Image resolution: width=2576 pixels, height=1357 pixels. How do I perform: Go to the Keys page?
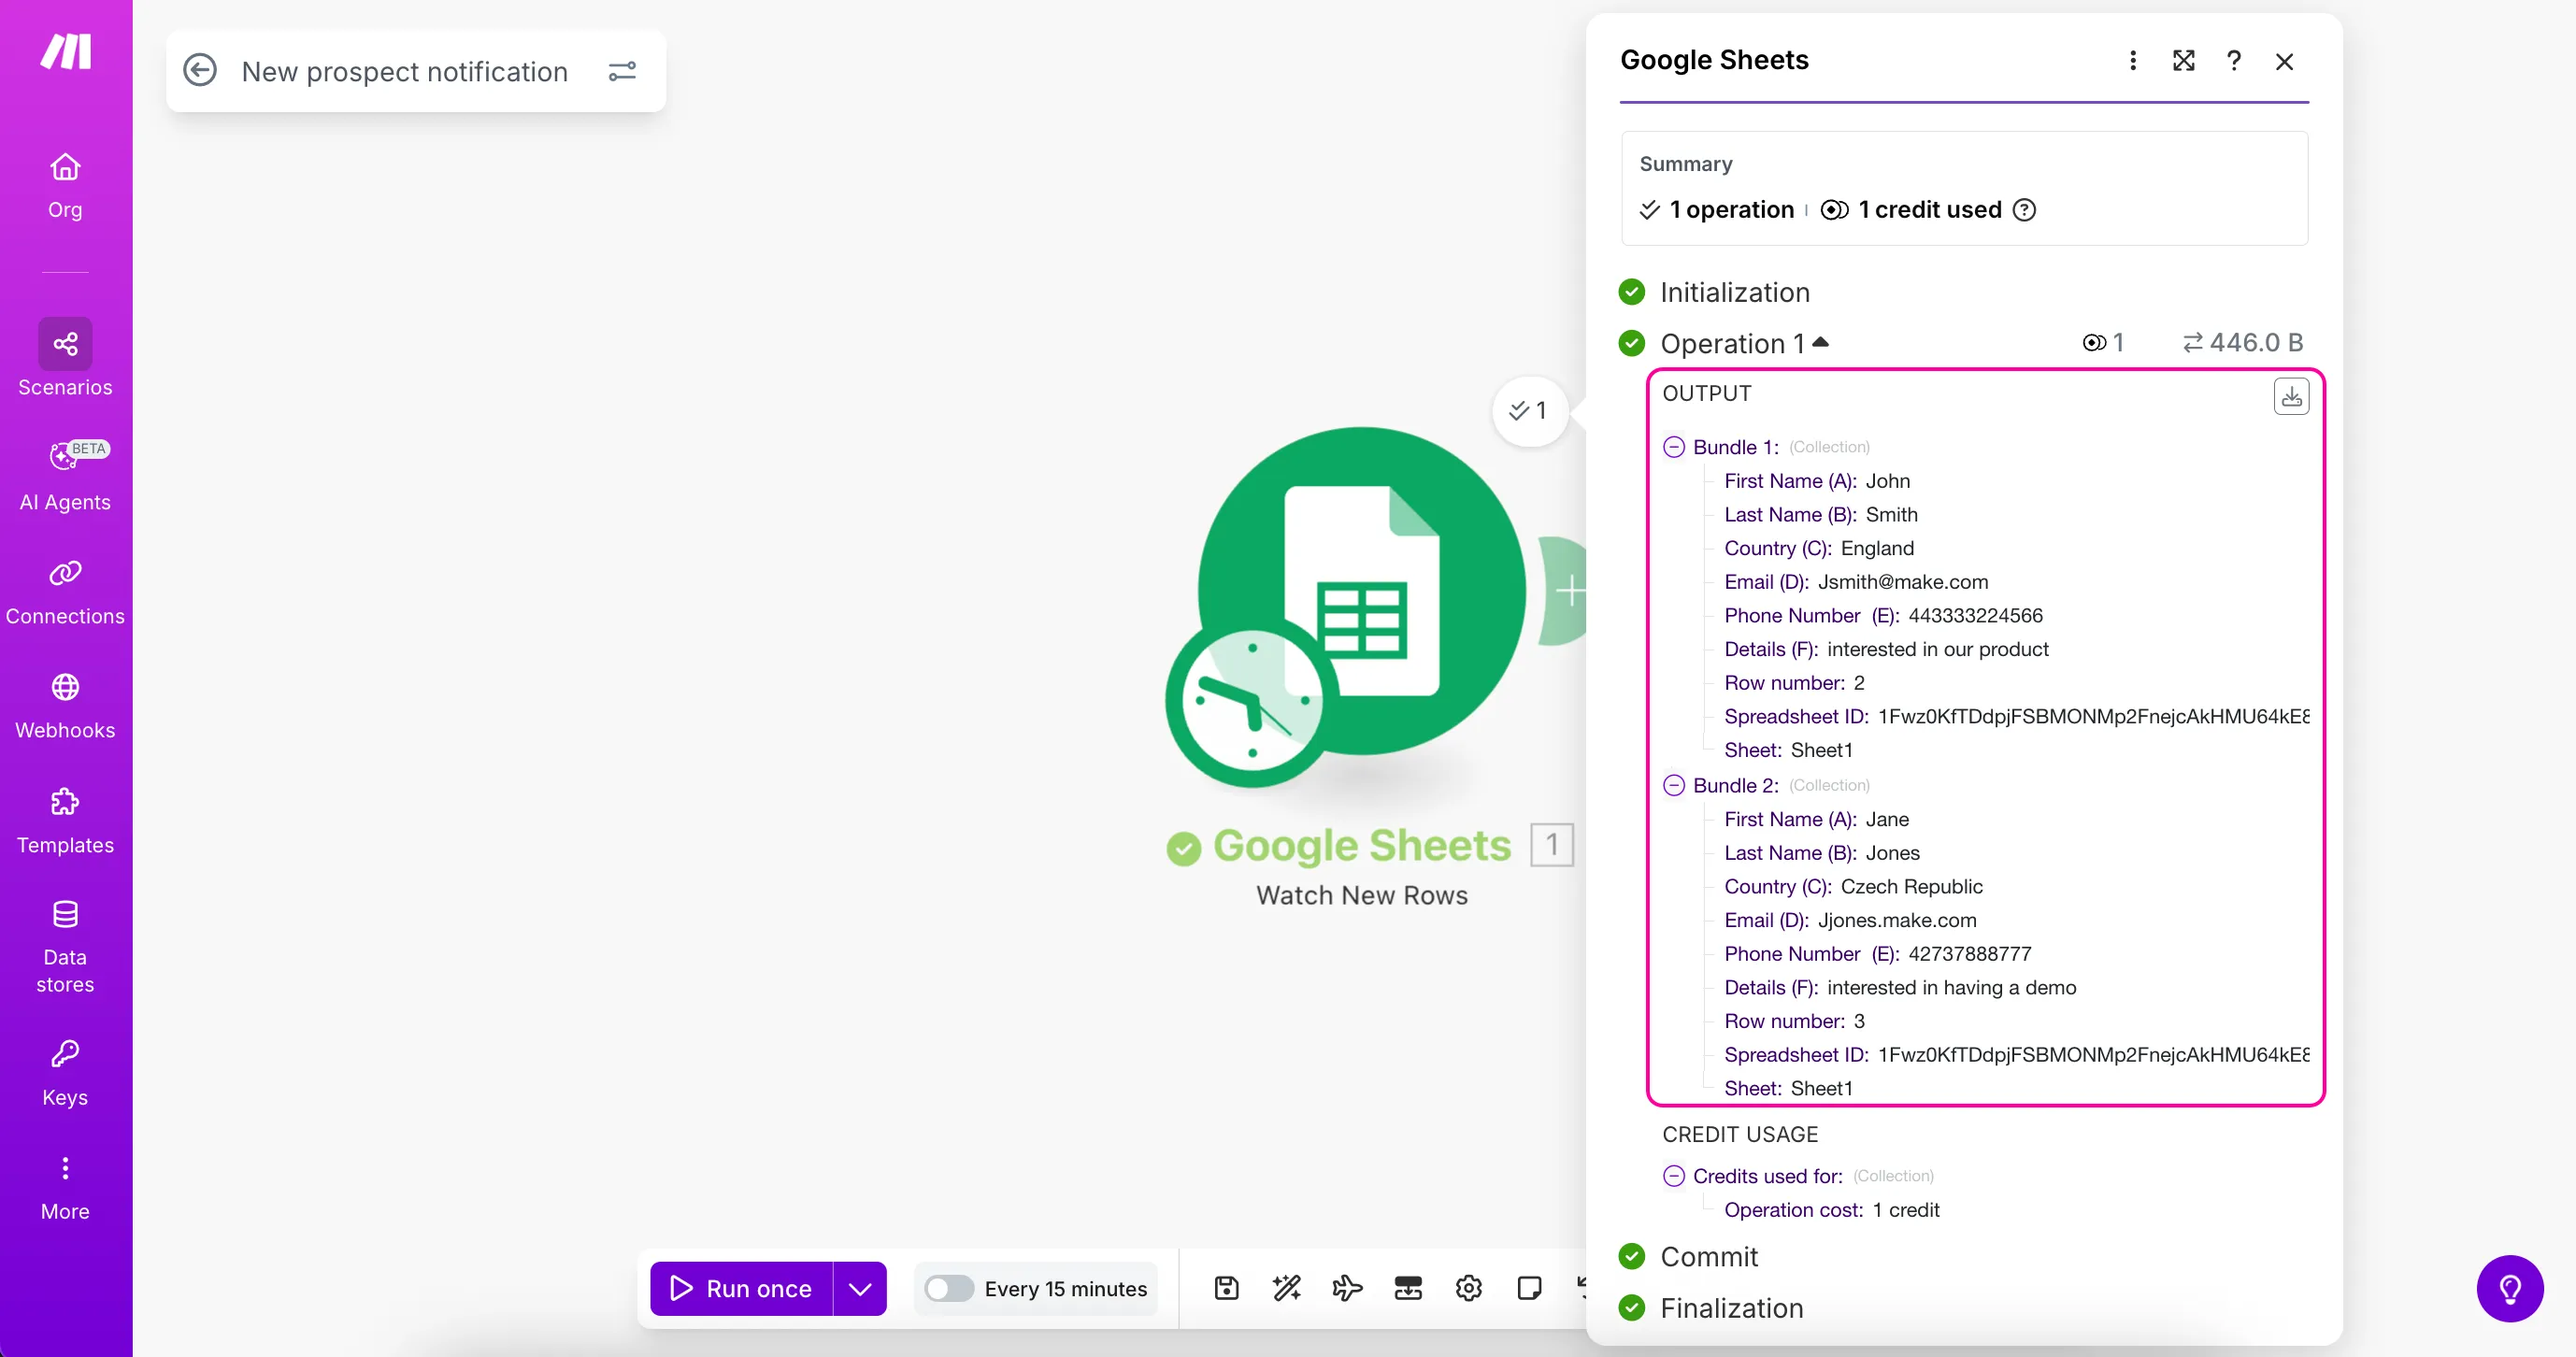click(x=65, y=1073)
